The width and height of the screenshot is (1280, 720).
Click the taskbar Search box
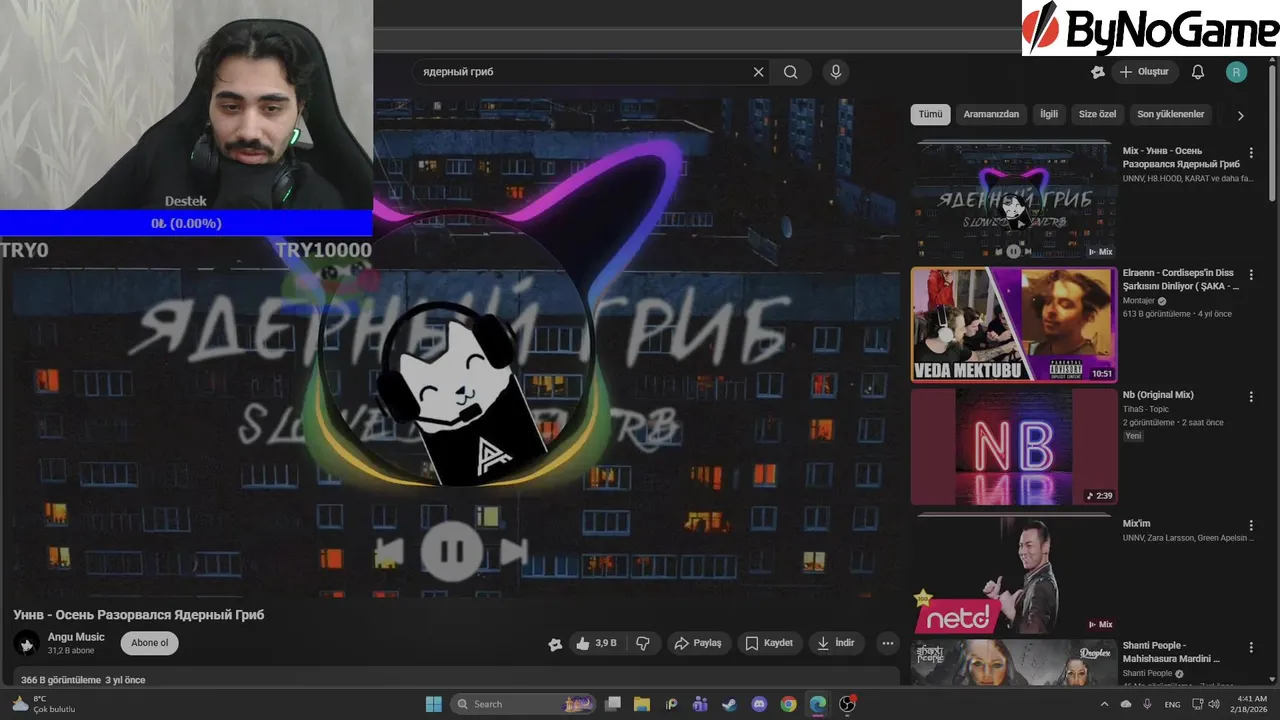(521, 704)
